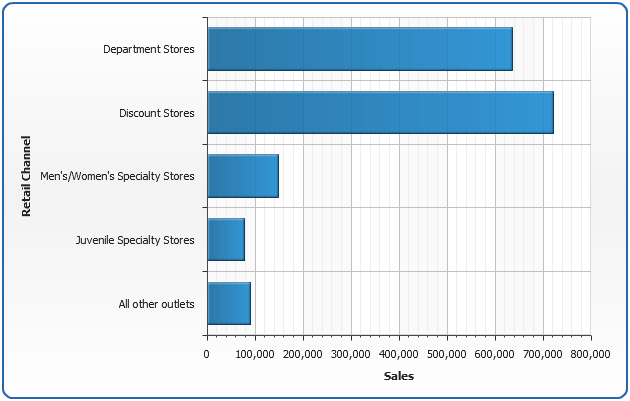Click the 100,000 tick label
This screenshot has height=401, width=630.
pyautogui.click(x=255, y=354)
